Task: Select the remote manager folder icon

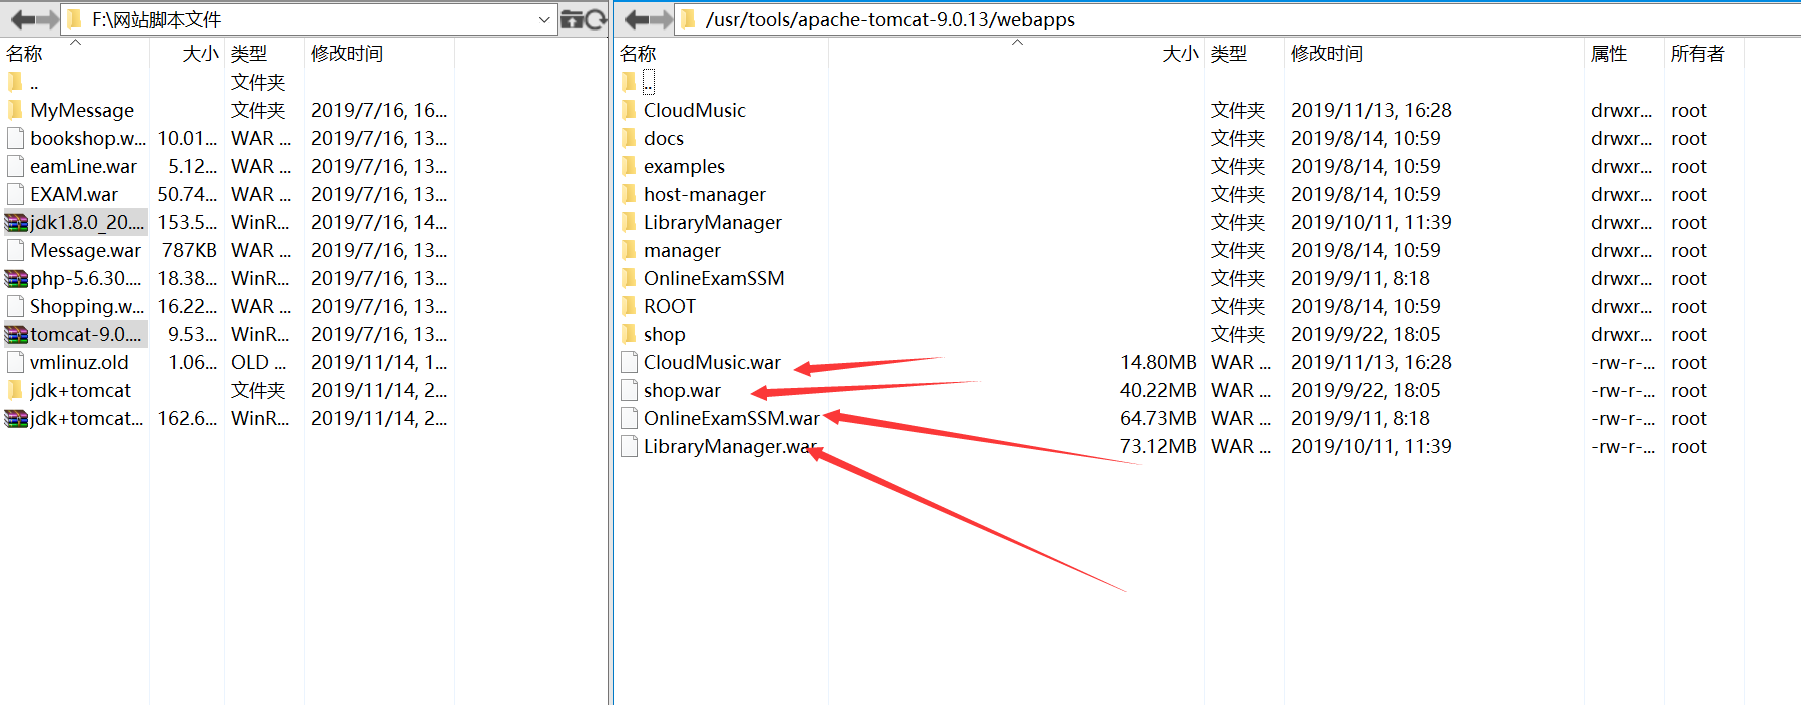Action: [629, 250]
